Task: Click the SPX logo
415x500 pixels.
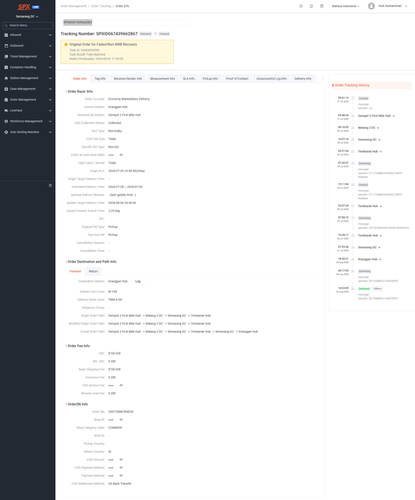Action: 24,7
